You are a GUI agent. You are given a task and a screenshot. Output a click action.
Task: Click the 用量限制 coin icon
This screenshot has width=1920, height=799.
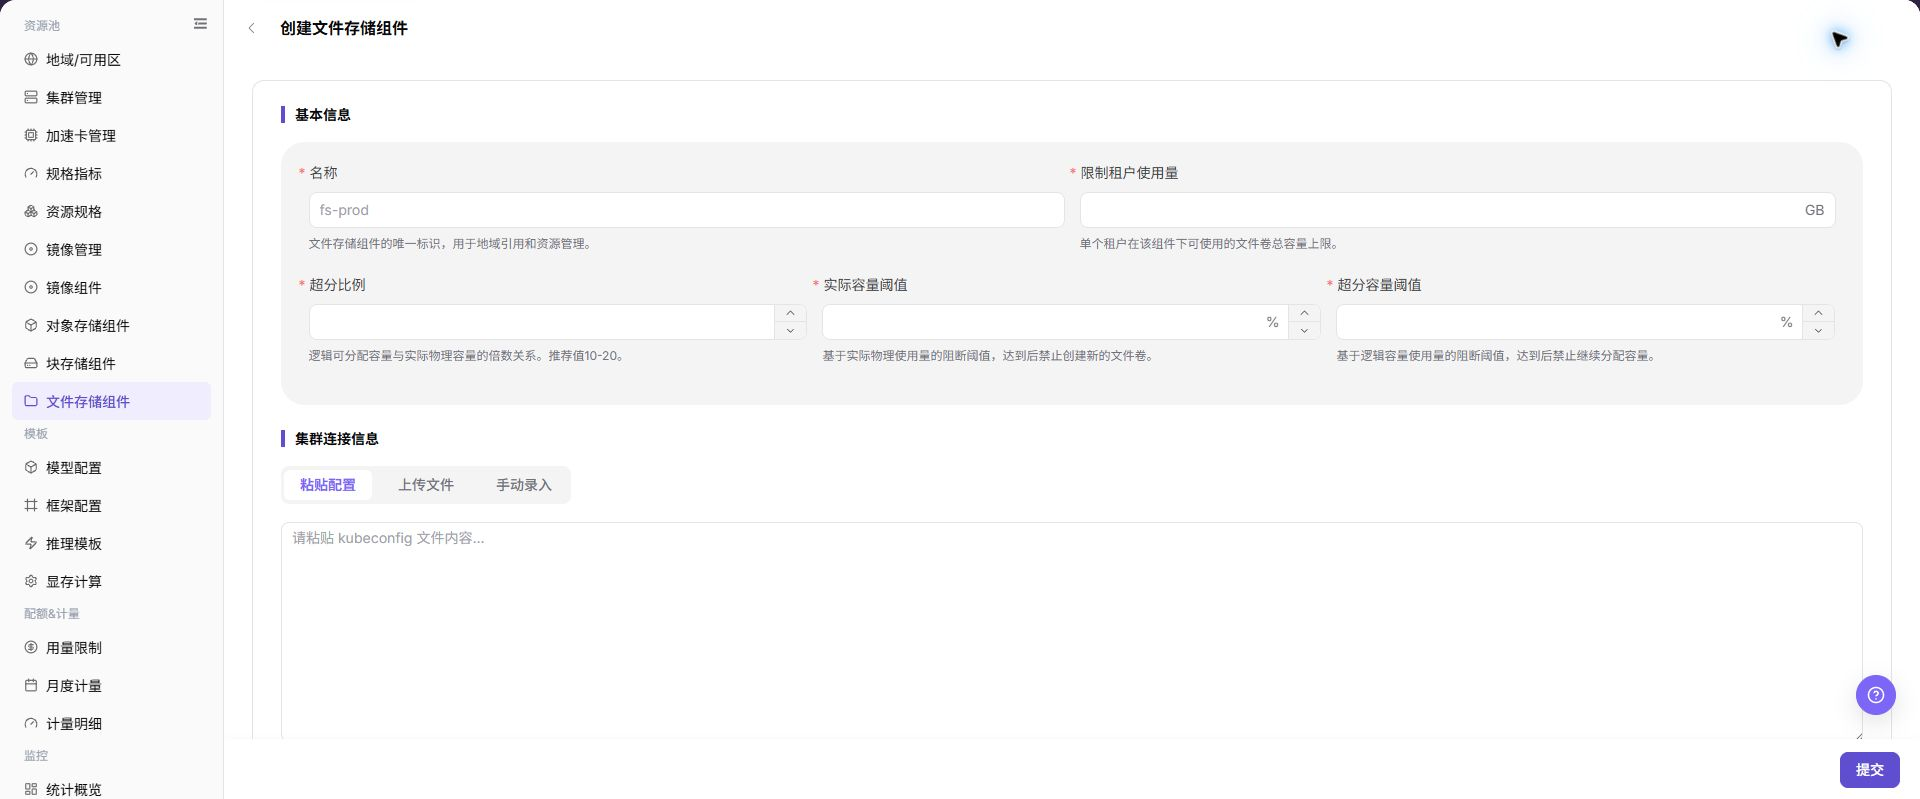31,648
